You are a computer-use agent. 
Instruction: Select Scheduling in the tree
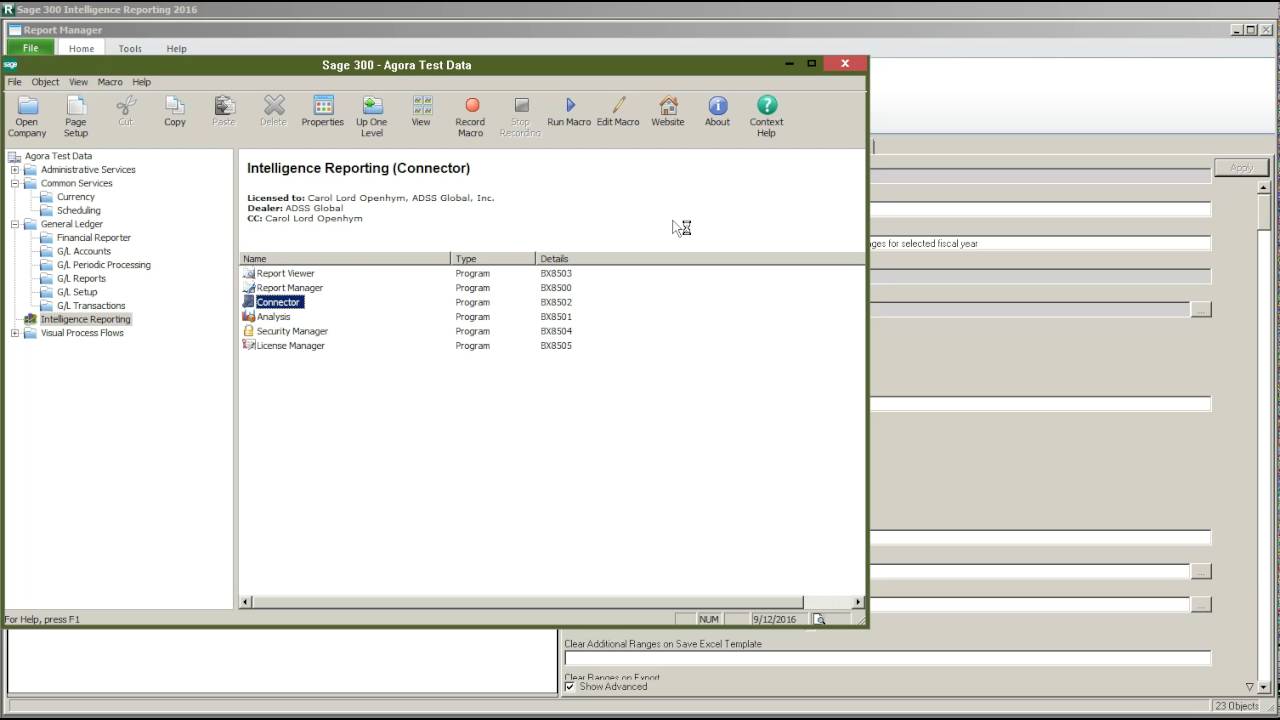(x=78, y=210)
